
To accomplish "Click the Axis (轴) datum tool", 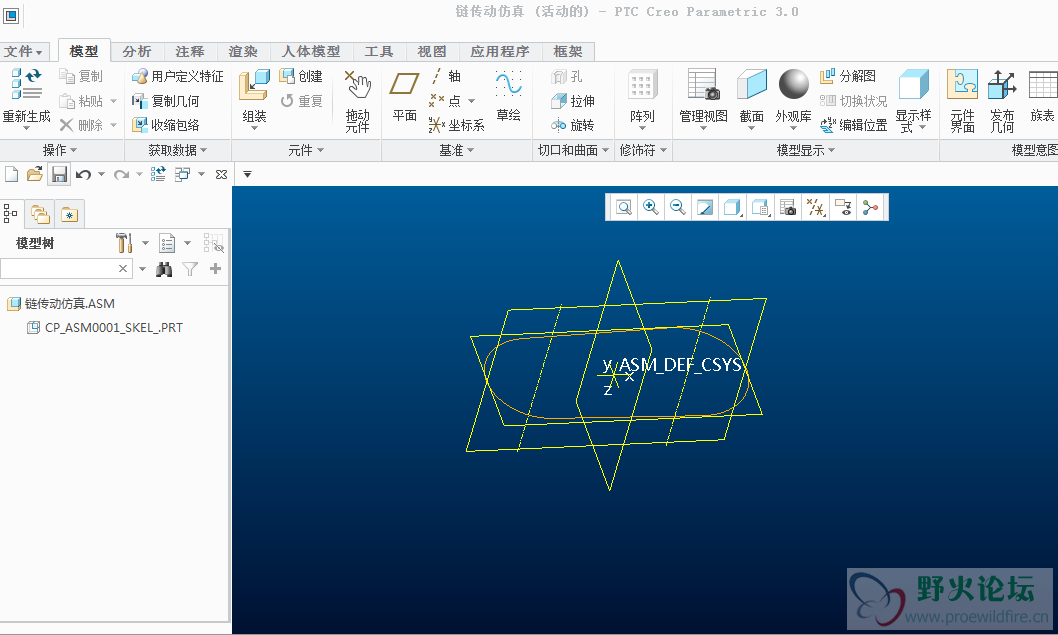I will [x=445, y=76].
